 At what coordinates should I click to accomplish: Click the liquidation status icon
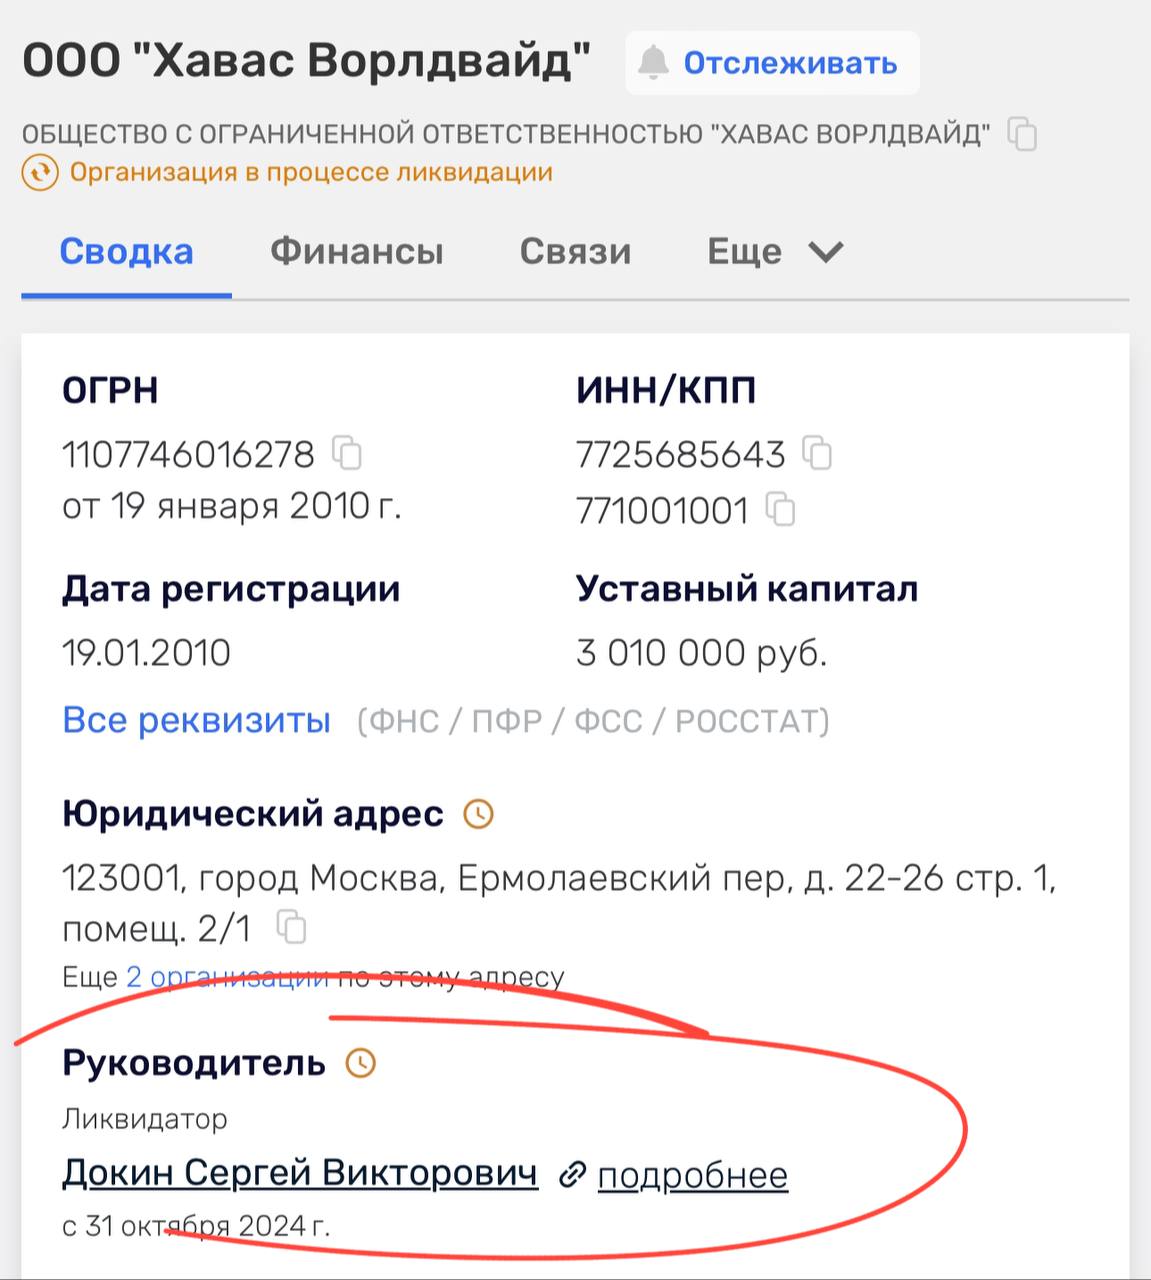coord(40,173)
